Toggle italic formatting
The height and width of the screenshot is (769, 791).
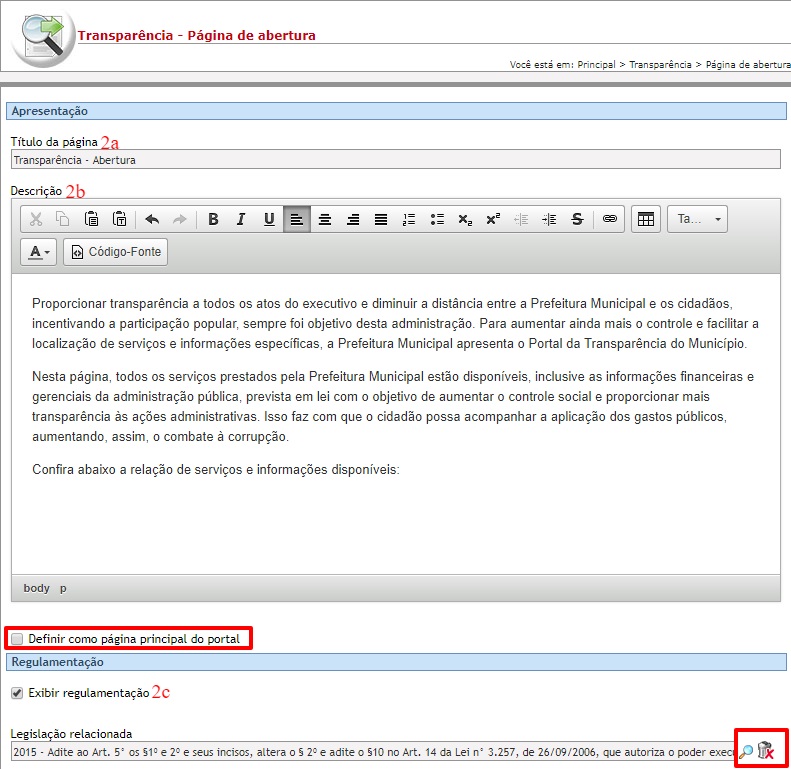click(x=241, y=219)
